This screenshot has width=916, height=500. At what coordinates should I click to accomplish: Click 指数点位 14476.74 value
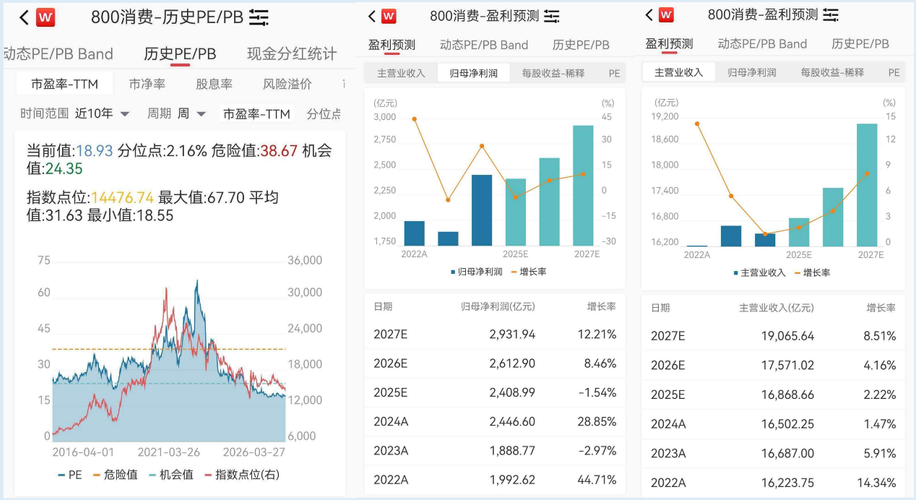point(122,198)
